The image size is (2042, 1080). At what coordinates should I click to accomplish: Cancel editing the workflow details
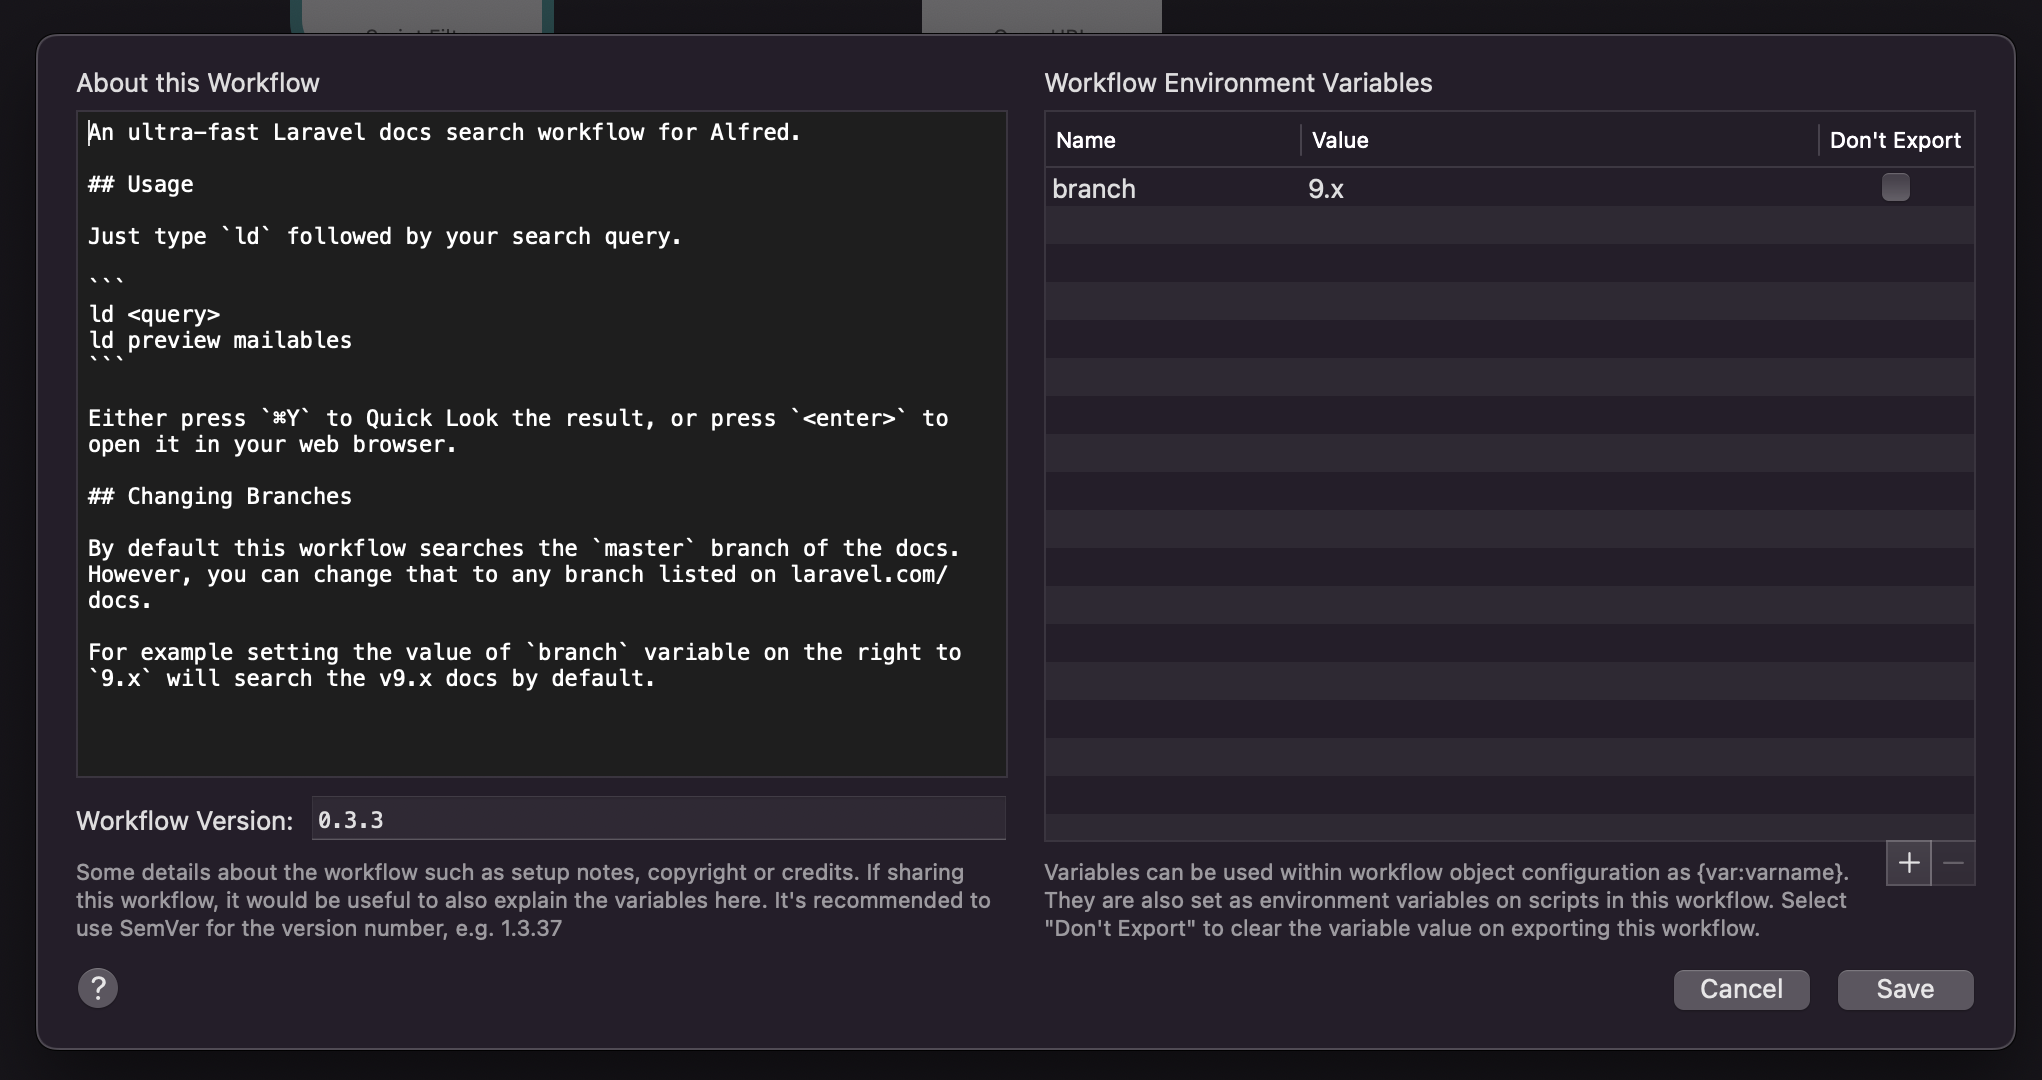tap(1740, 989)
